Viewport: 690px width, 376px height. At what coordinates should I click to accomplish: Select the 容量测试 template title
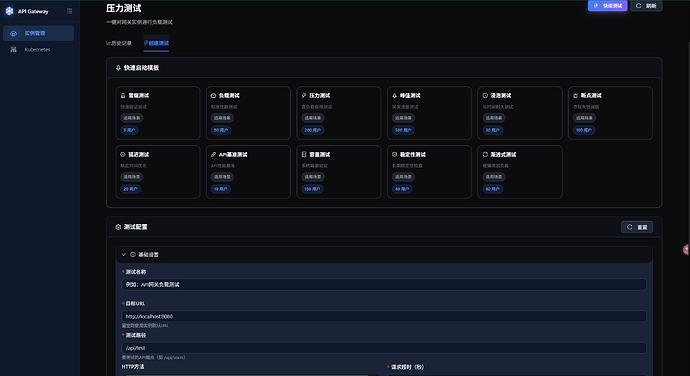(320, 155)
